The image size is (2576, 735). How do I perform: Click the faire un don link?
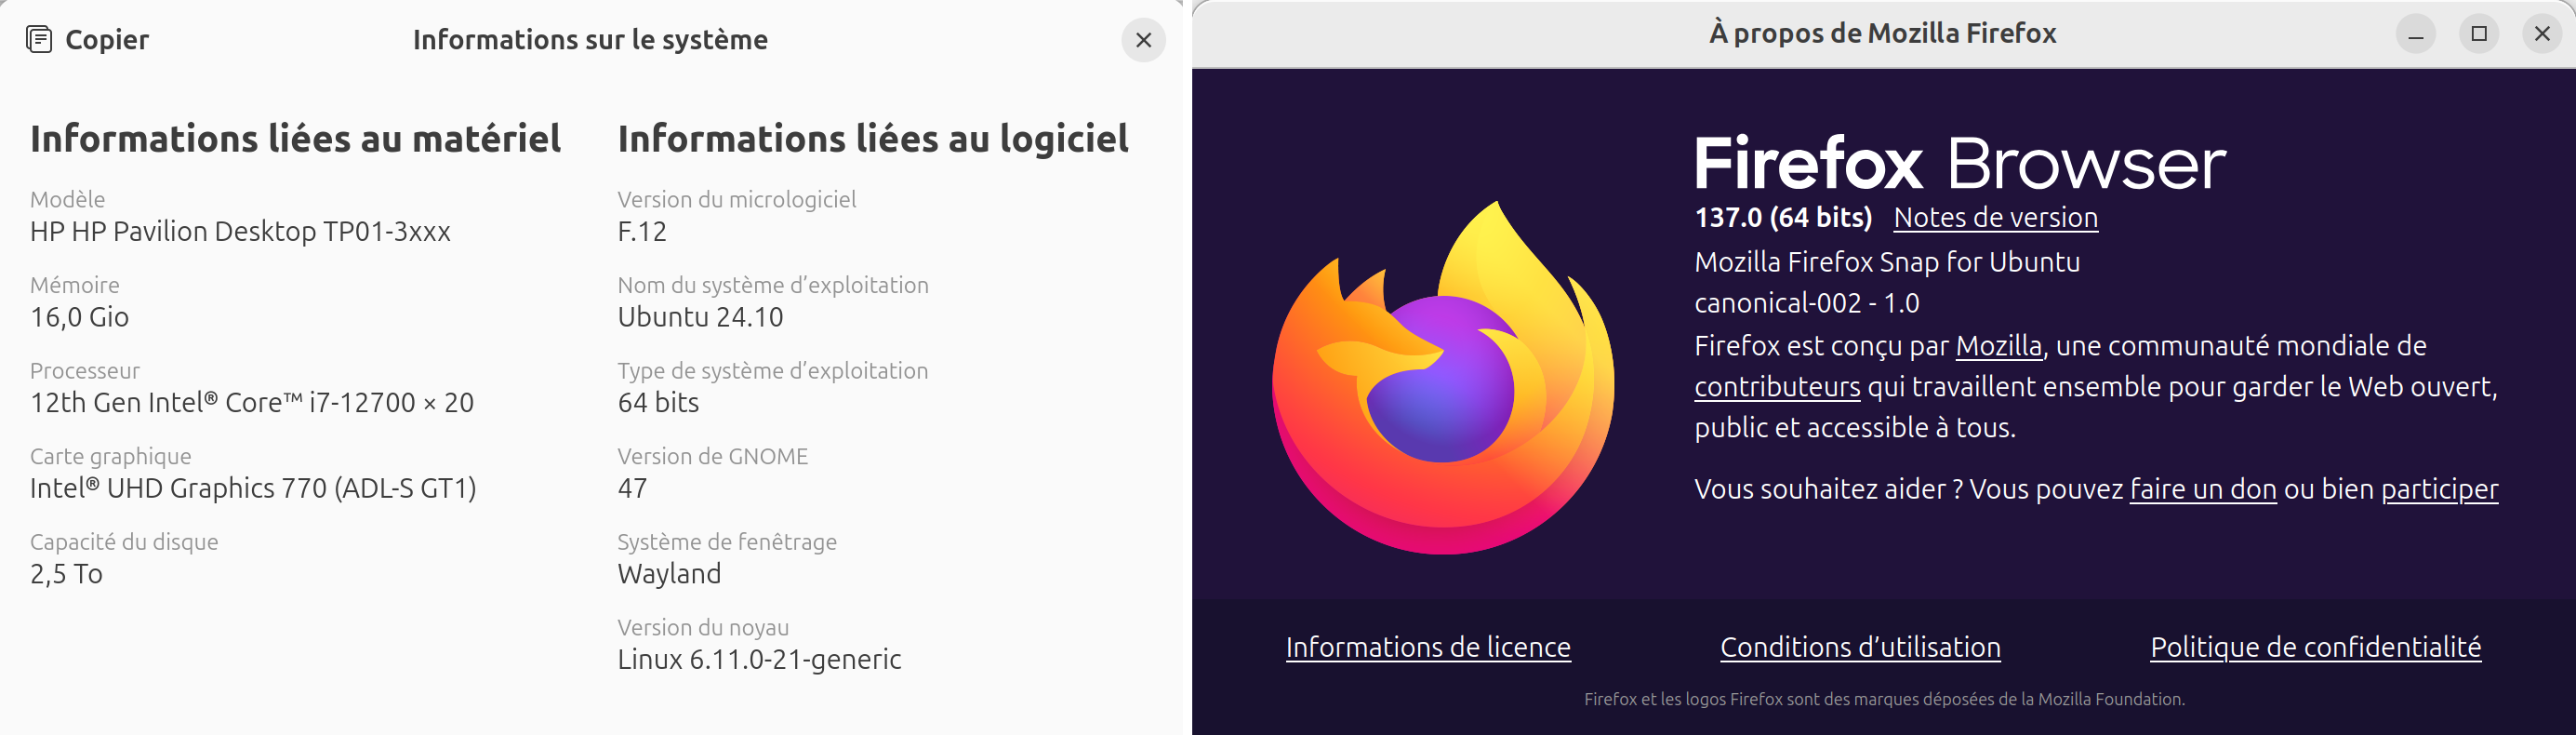pyautogui.click(x=2203, y=489)
